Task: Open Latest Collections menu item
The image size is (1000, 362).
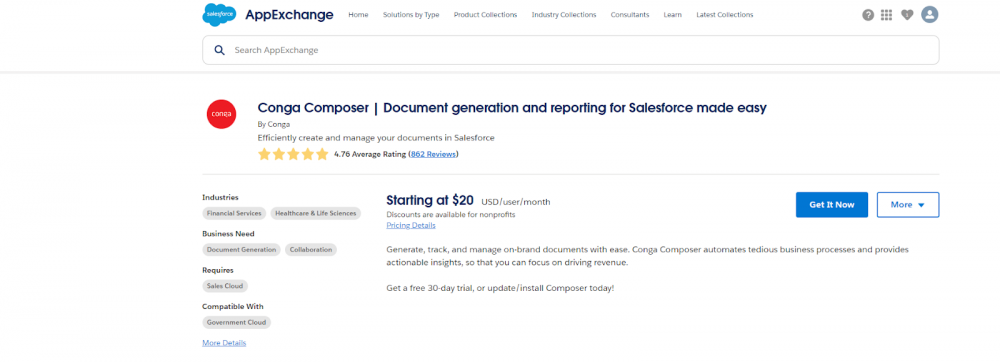Action: click(724, 15)
